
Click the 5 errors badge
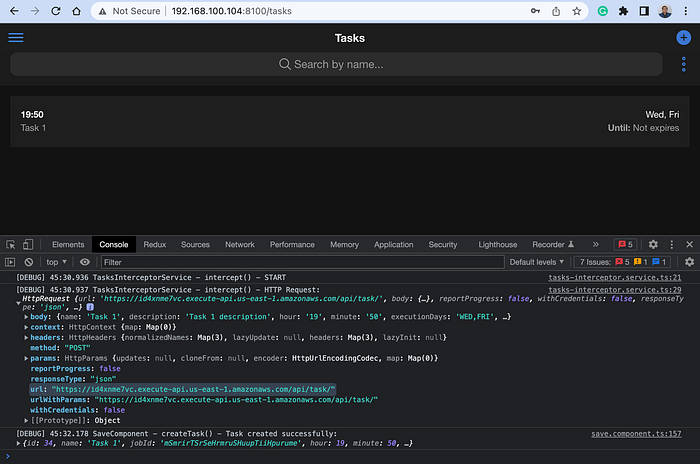625,244
